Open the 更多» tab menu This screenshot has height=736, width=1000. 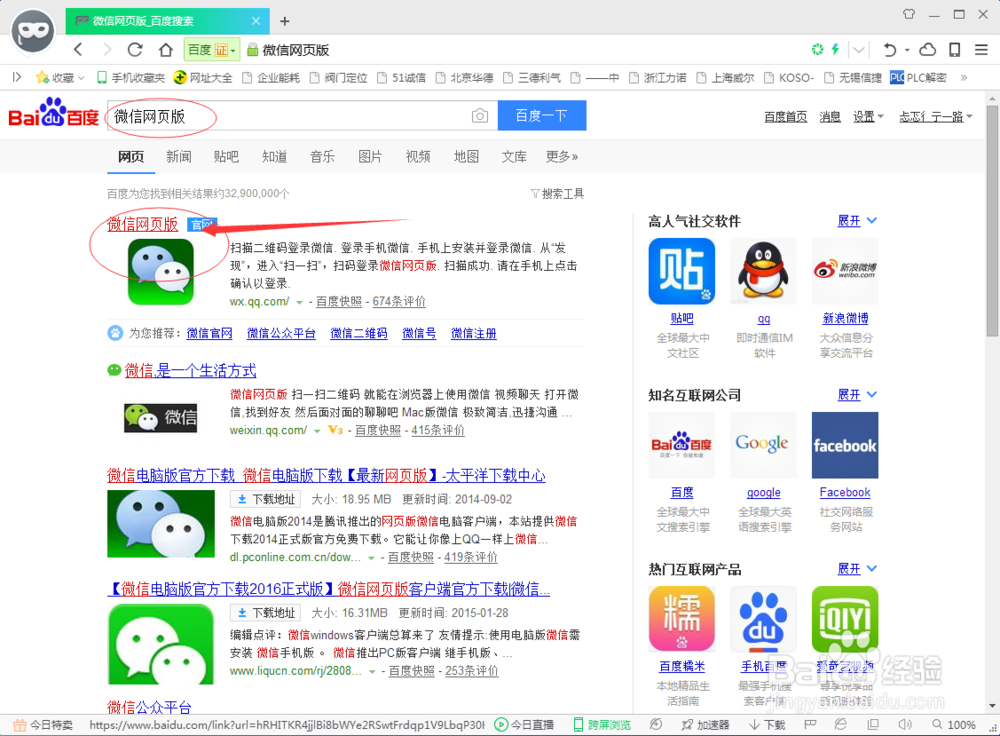coord(561,157)
